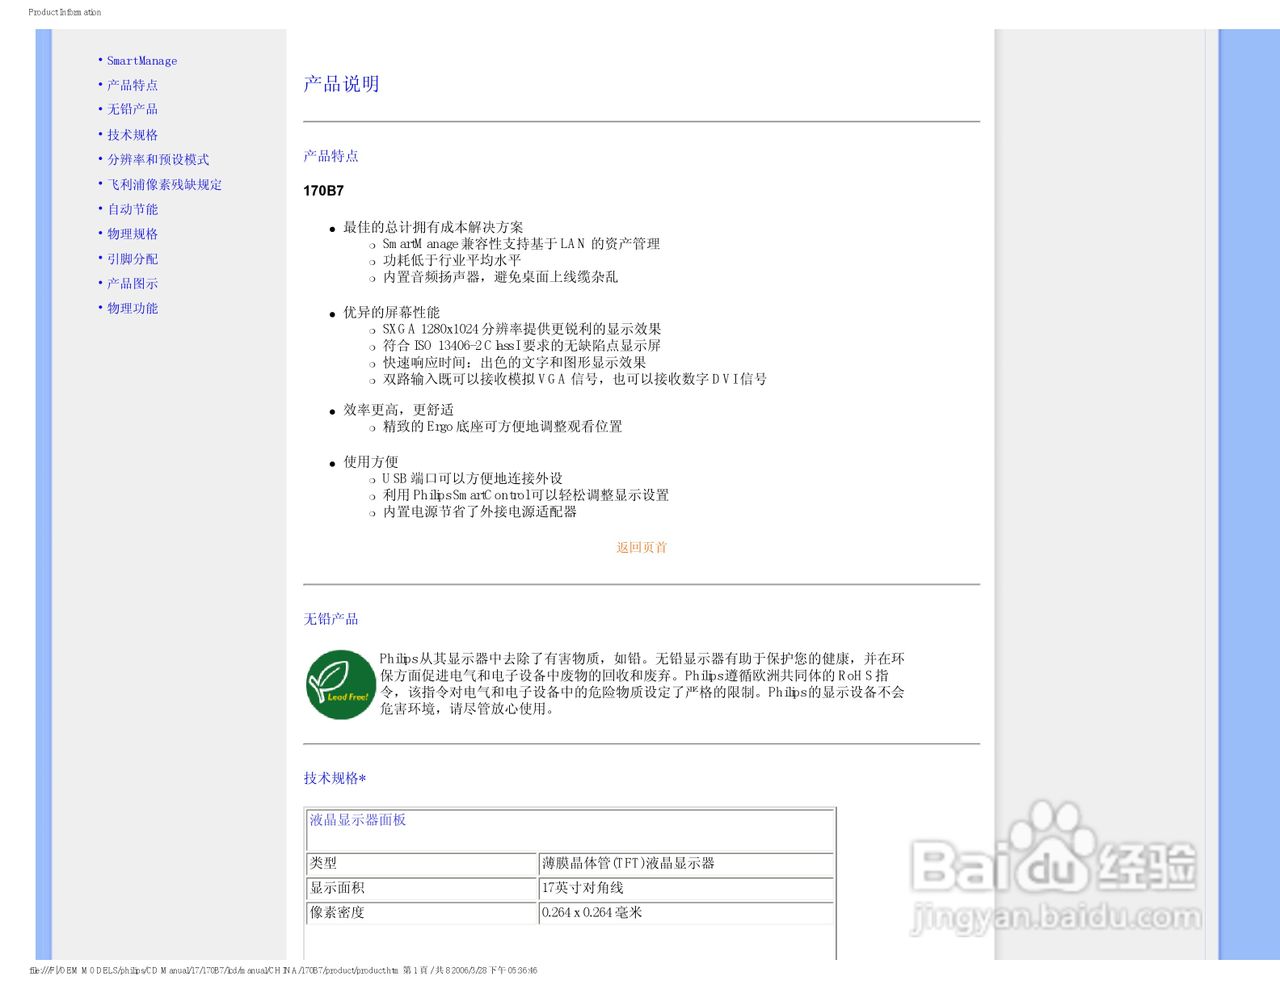Click the 功耗低于行业平均水平 line
The height and width of the screenshot is (989, 1280).
(452, 260)
